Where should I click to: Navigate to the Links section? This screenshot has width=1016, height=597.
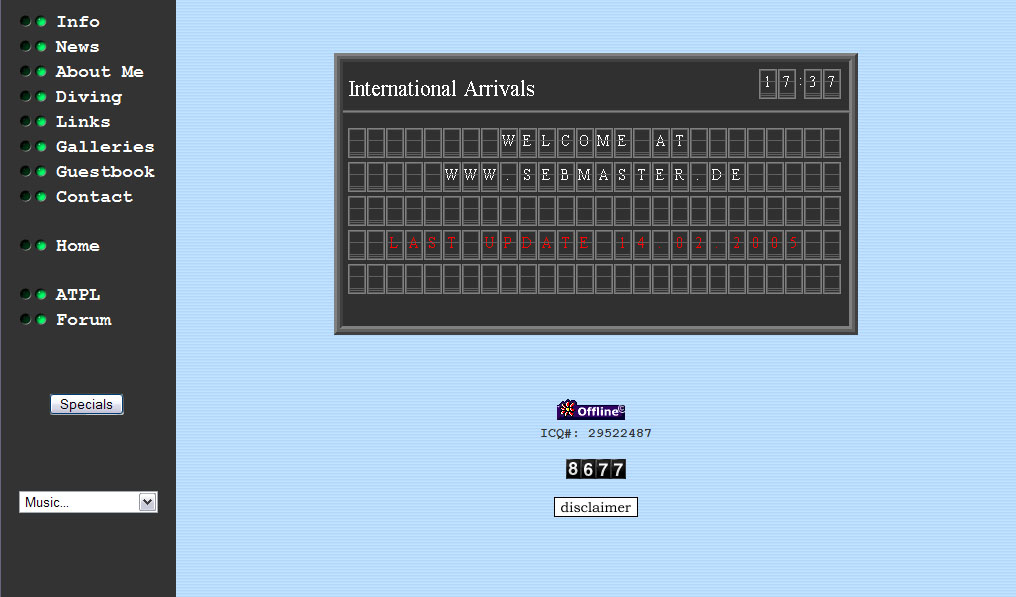coord(83,122)
